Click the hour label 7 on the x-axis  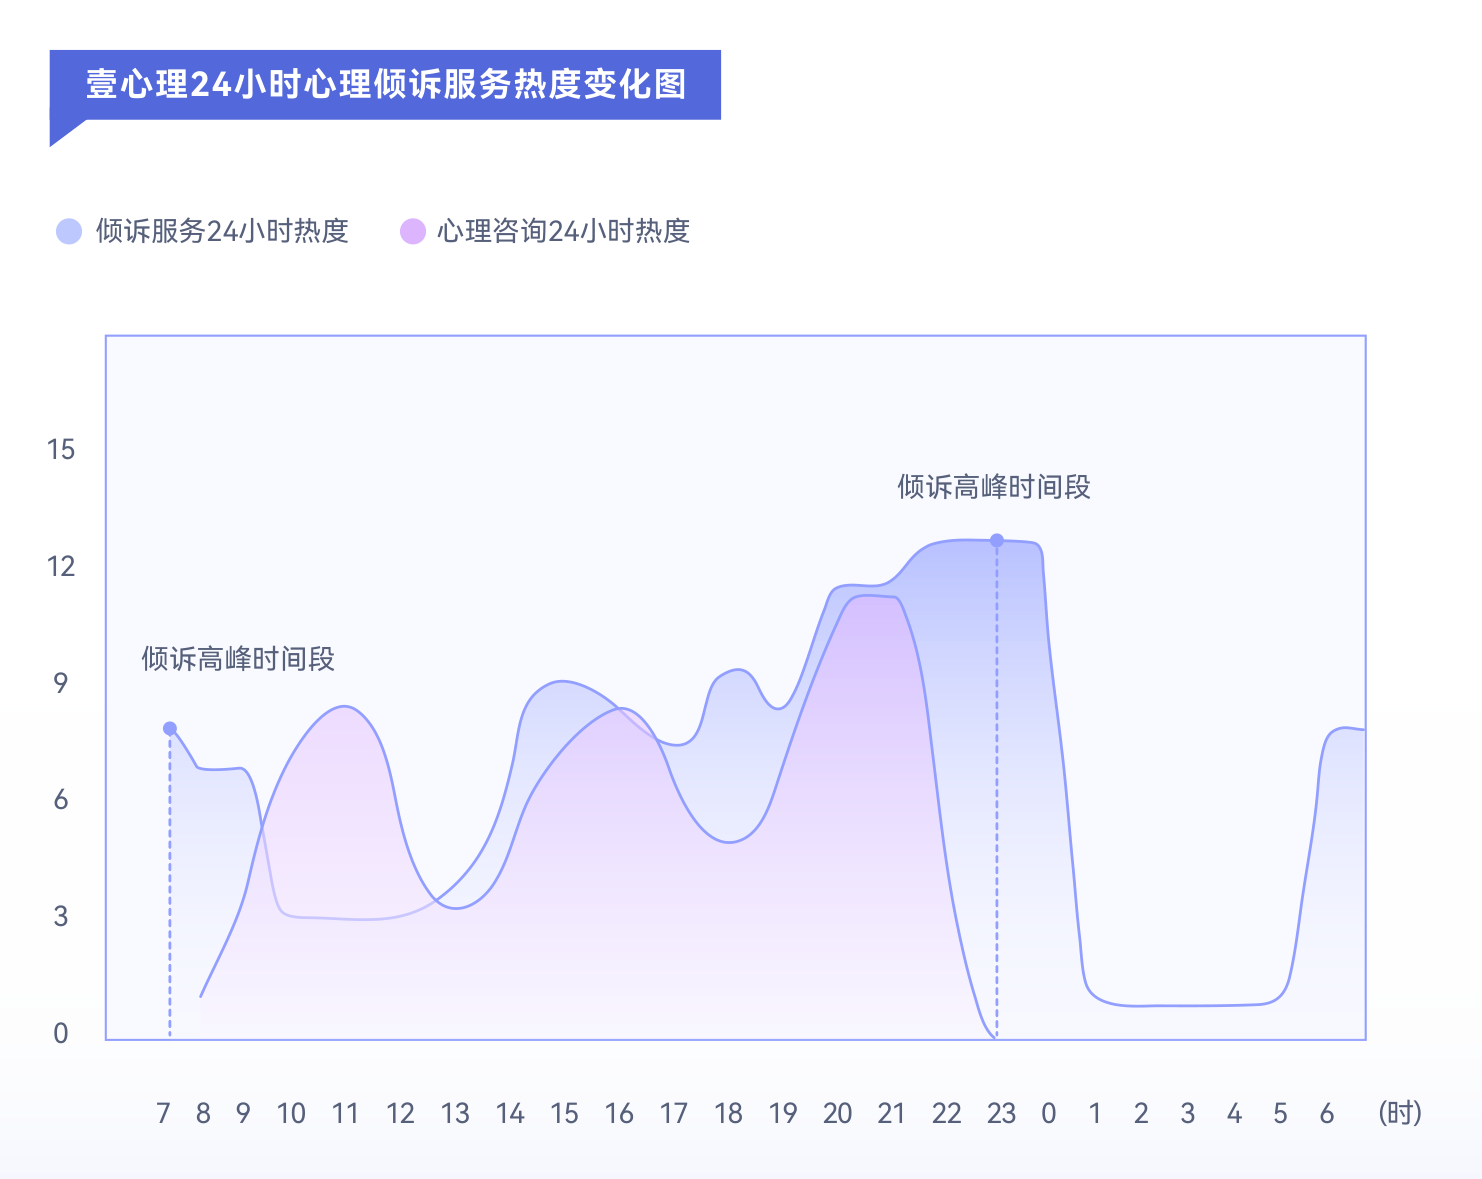pos(164,1113)
